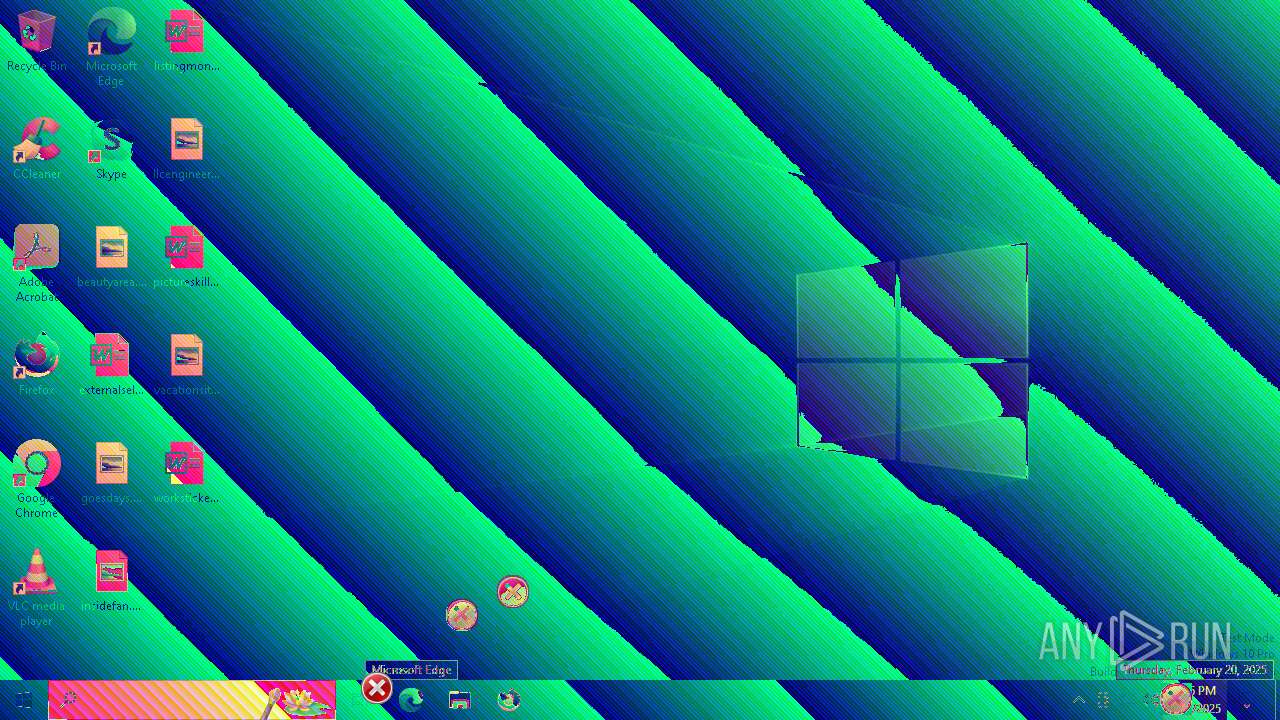This screenshot has height=720, width=1280.
Task: Click the Windows Start button
Action: click(24, 700)
